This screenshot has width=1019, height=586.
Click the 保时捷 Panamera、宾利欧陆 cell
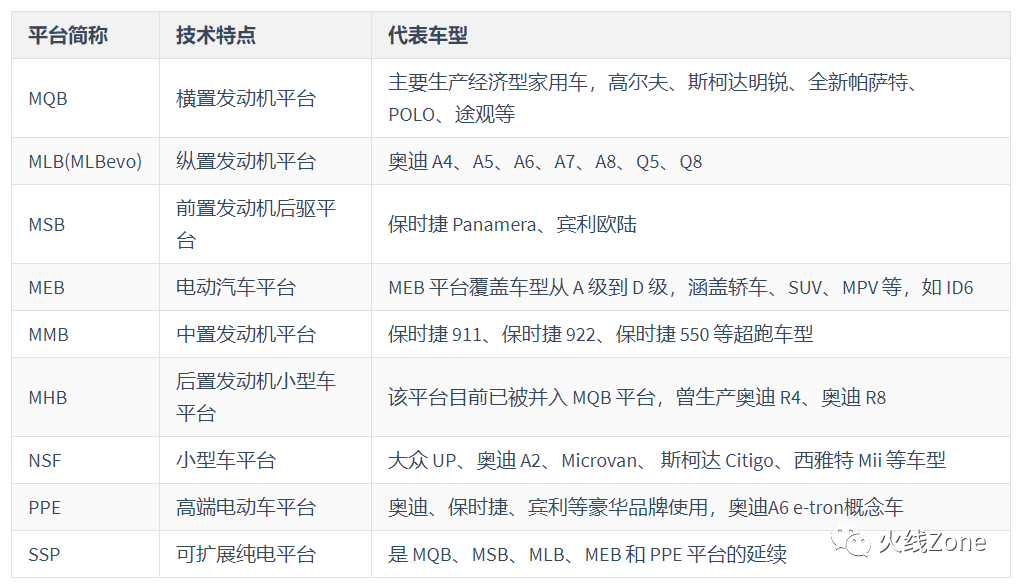point(691,224)
